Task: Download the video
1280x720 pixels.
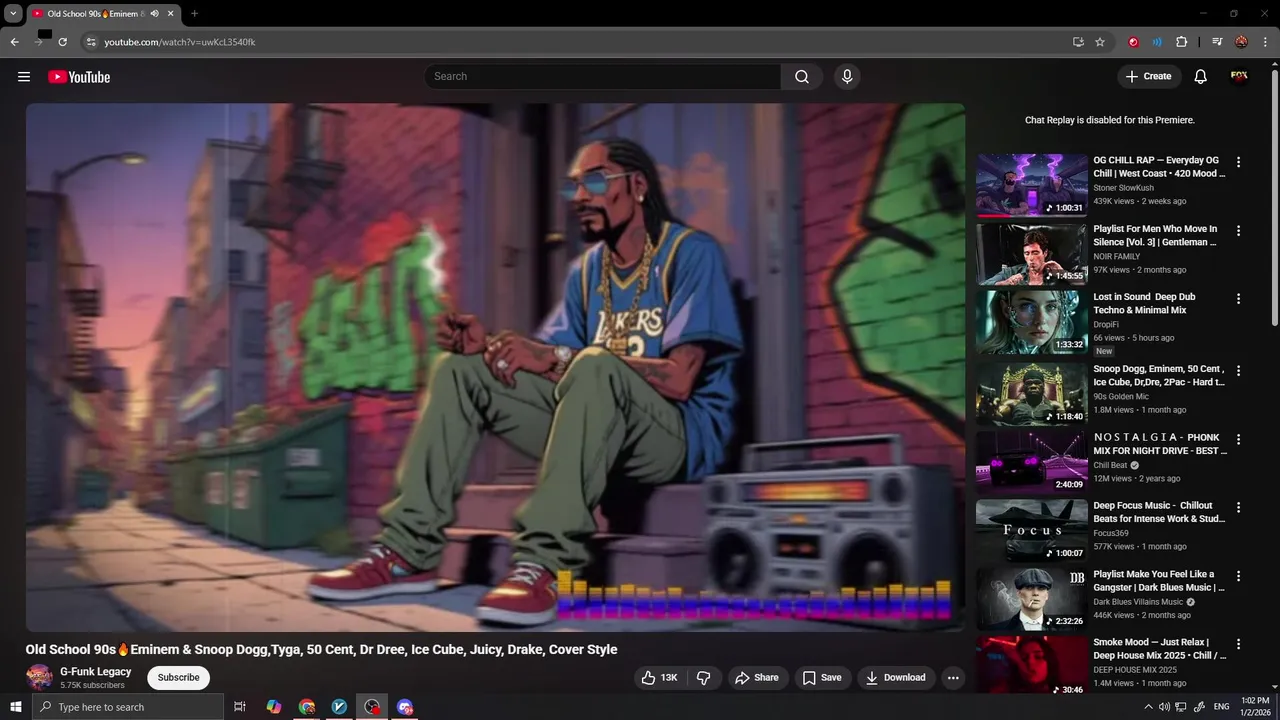Action: 896,678
